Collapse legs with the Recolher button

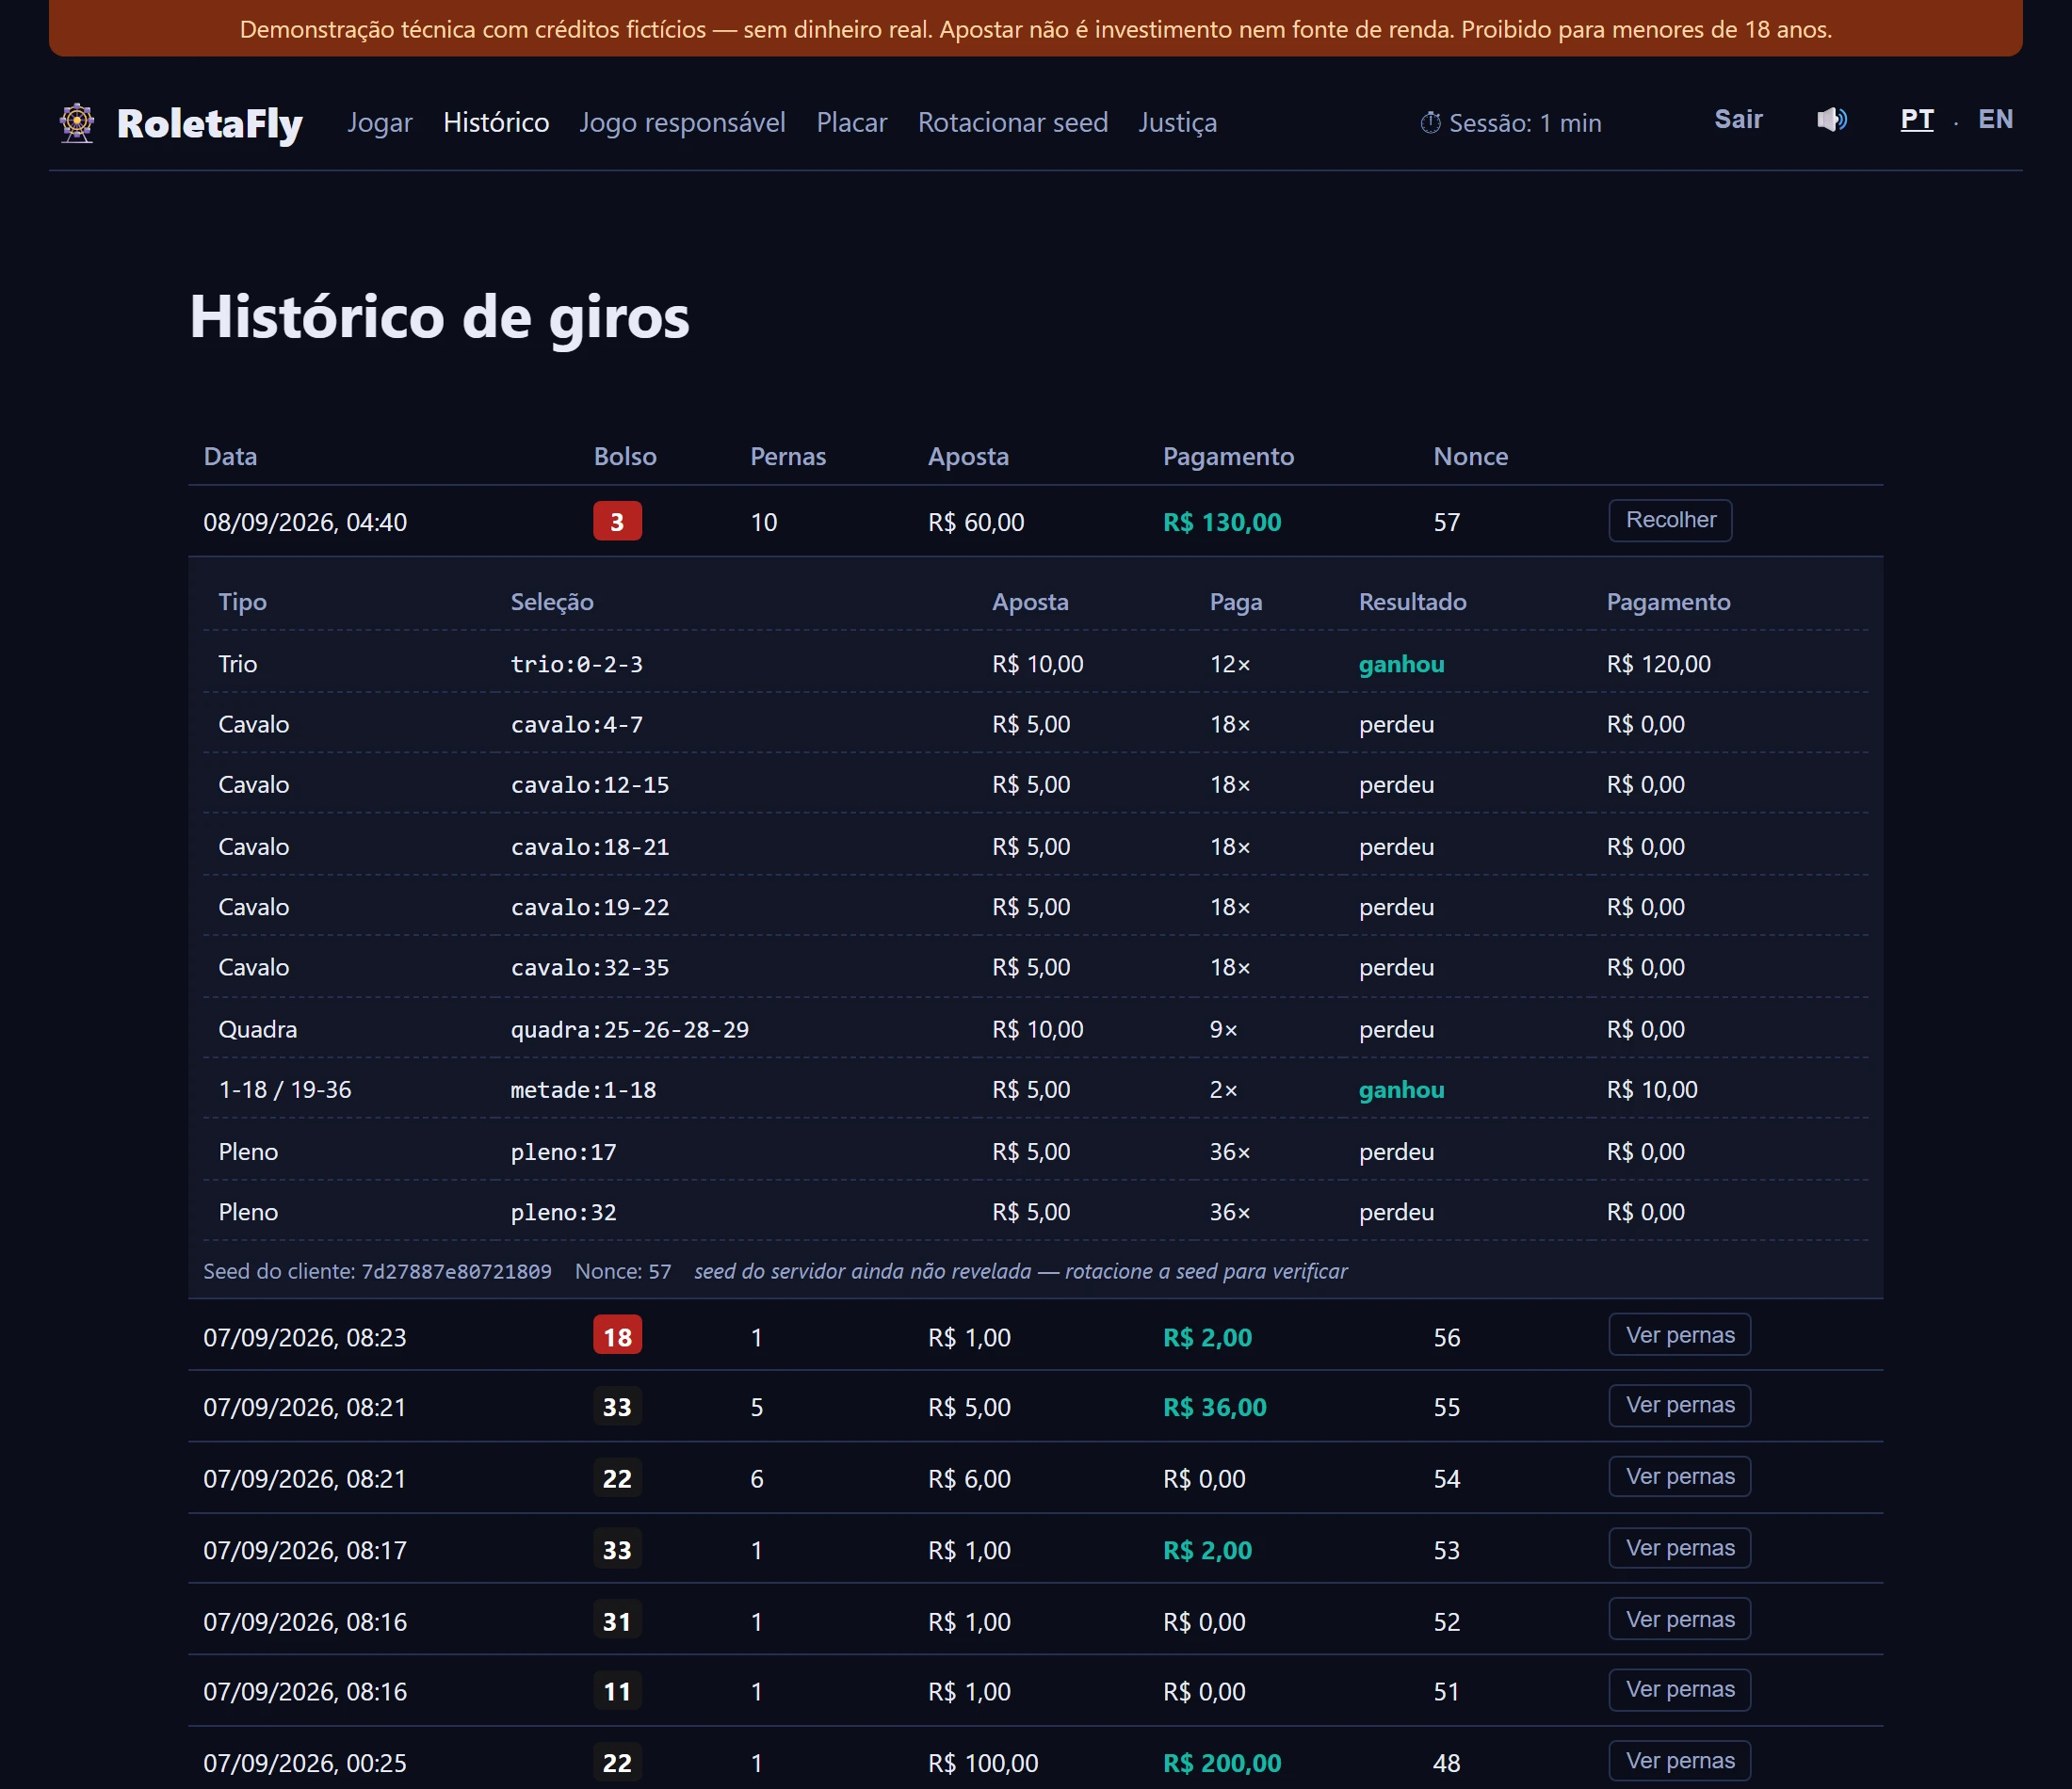coord(1670,520)
